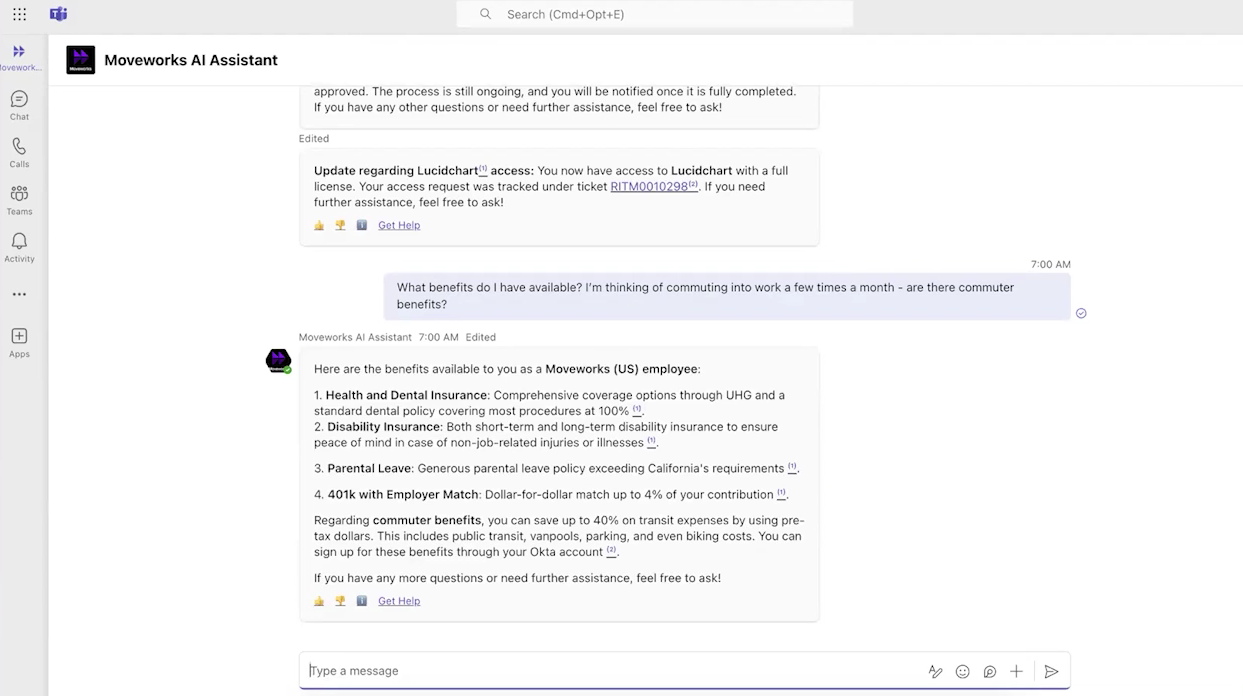Open the Chat section in sidebar
Image resolution: width=1243 pixels, height=696 pixels.
[x=19, y=104]
